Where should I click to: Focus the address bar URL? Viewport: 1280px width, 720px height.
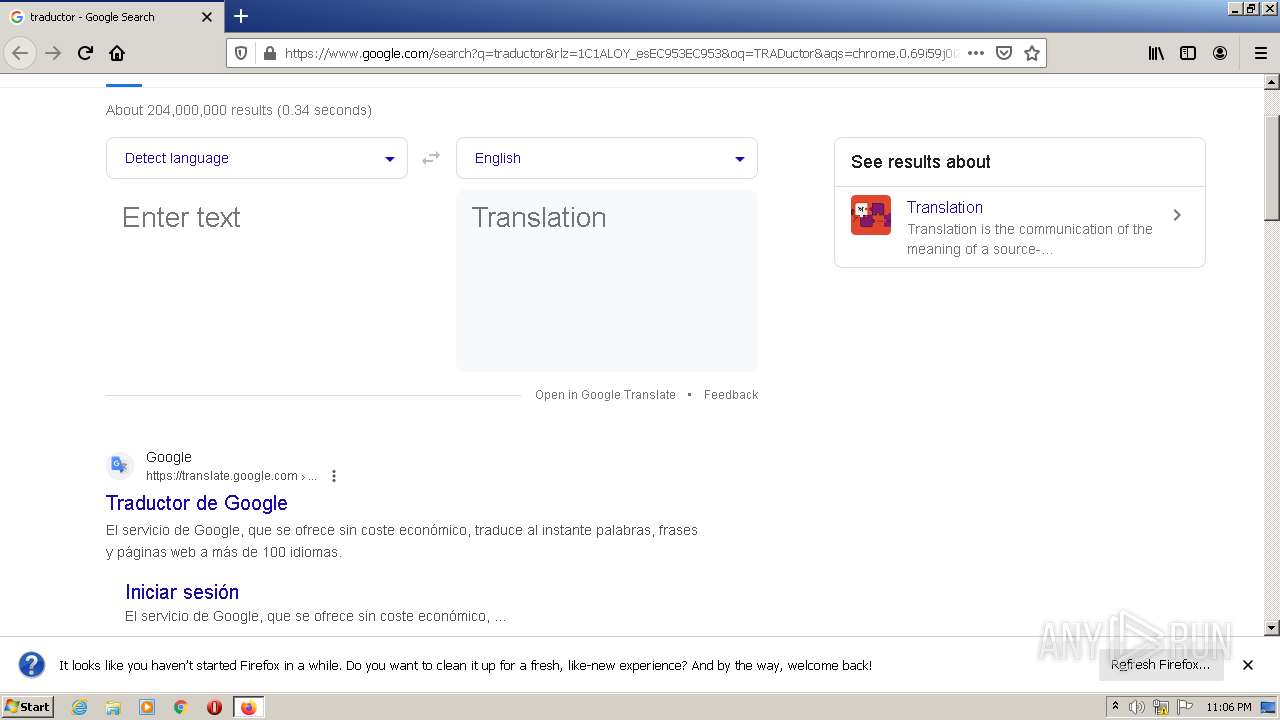tap(620, 53)
